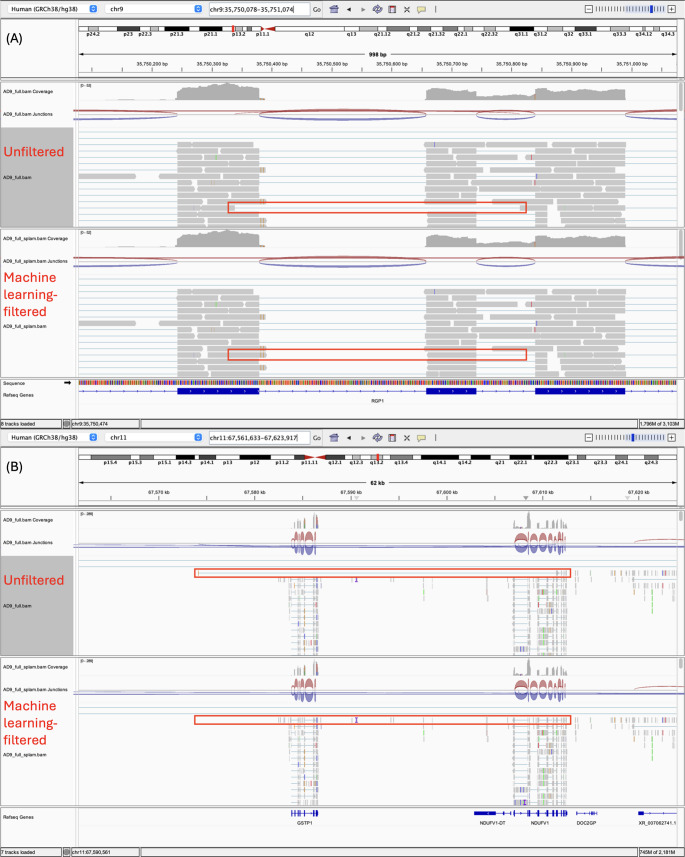The width and height of the screenshot is (685, 857).
Task: Select the Refseq Genes track label in the chr11 window
Action: pyautogui.click(x=19, y=817)
